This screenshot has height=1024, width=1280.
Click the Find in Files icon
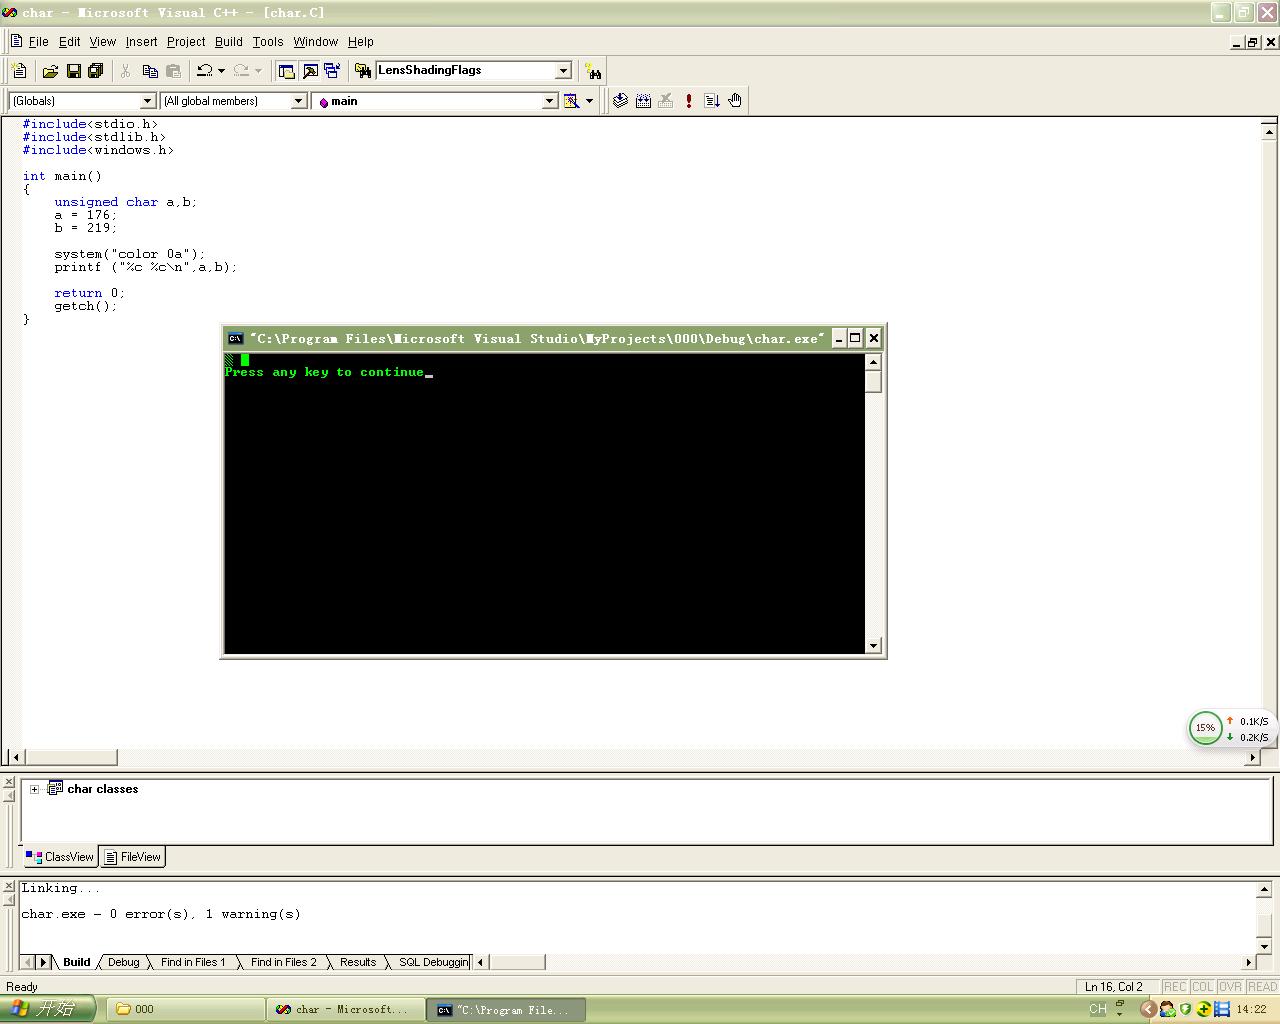[363, 71]
